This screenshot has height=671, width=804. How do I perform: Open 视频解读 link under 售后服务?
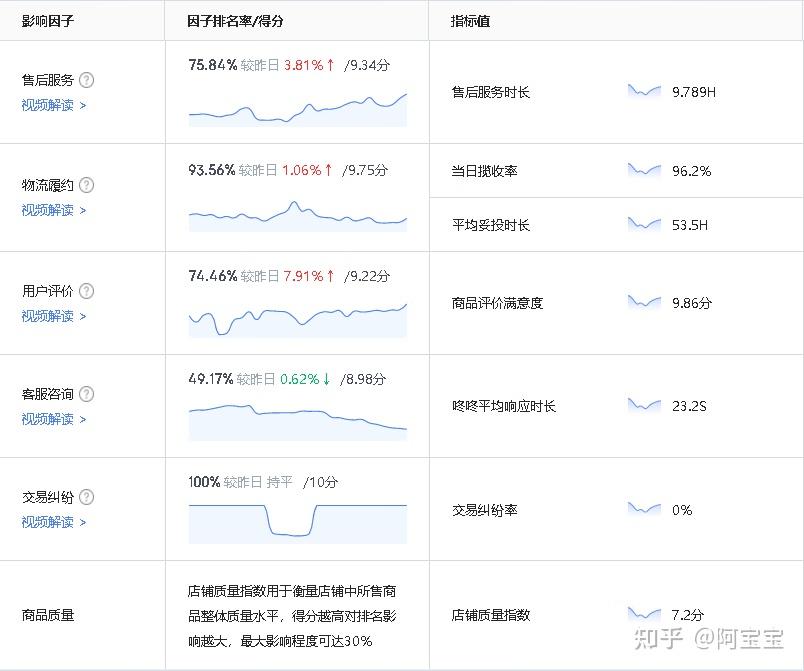click(x=54, y=104)
